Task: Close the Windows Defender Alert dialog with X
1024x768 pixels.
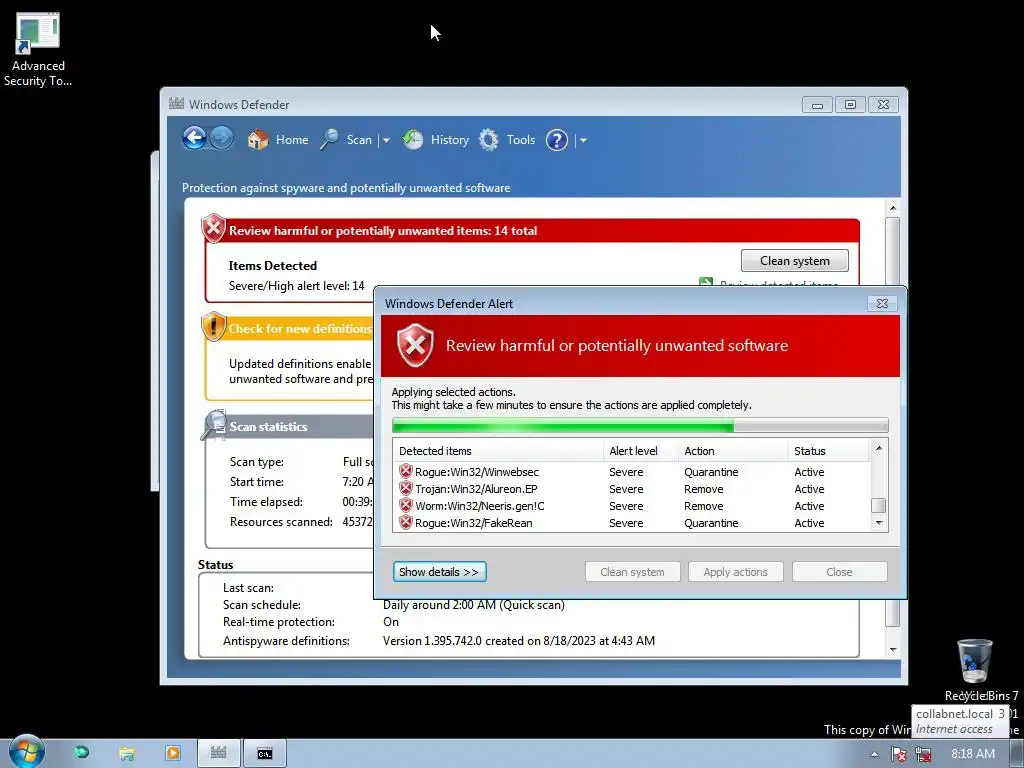Action: 882,303
